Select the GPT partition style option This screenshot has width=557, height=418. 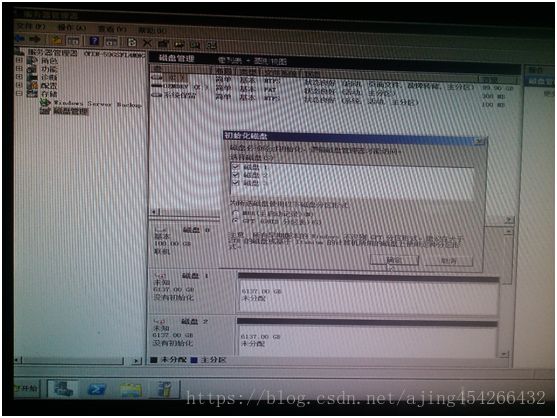click(x=235, y=221)
